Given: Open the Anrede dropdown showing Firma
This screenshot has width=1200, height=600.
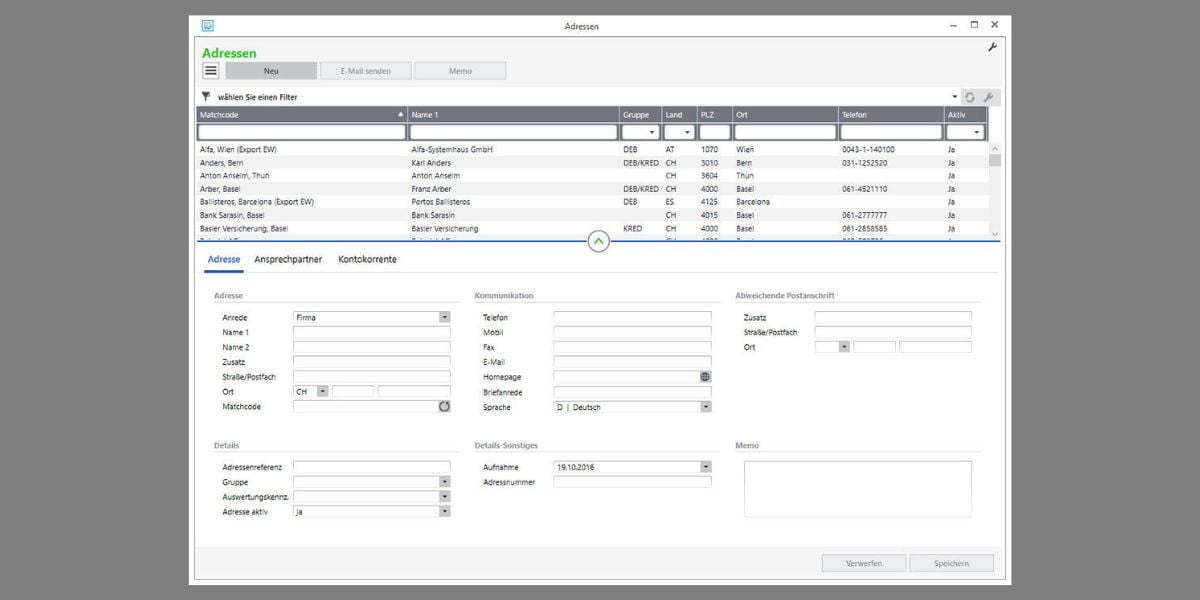Looking at the screenshot, I should point(444,317).
